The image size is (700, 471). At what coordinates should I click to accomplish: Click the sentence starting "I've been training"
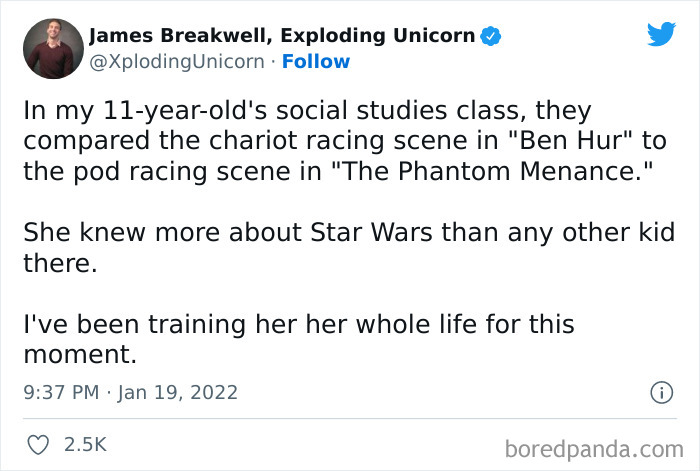pyautogui.click(x=297, y=326)
